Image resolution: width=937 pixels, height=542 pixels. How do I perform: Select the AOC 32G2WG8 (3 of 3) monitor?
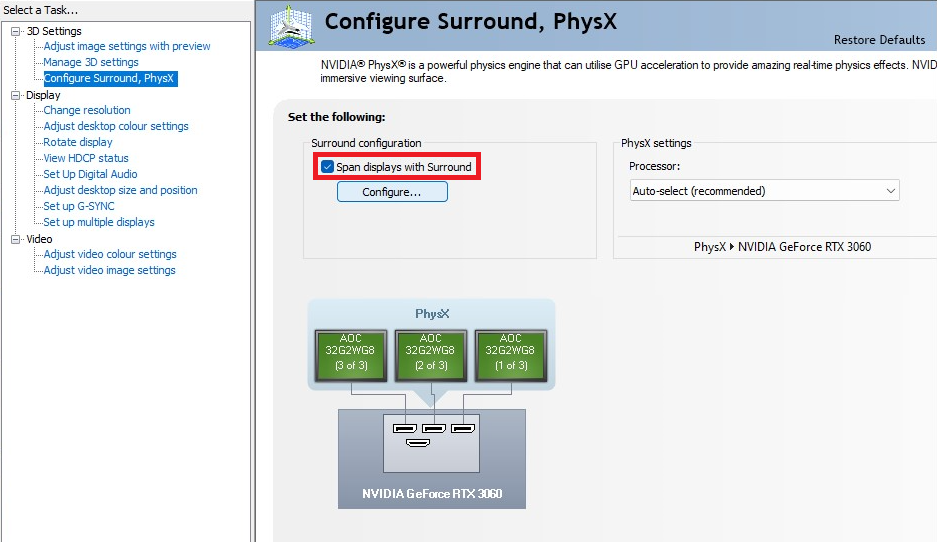click(351, 355)
